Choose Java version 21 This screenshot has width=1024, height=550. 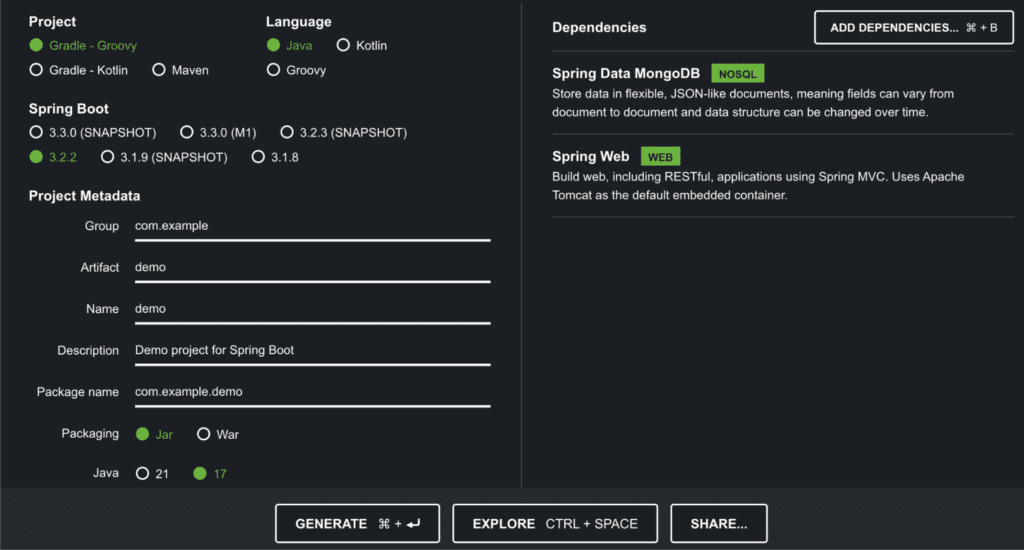tap(142, 473)
